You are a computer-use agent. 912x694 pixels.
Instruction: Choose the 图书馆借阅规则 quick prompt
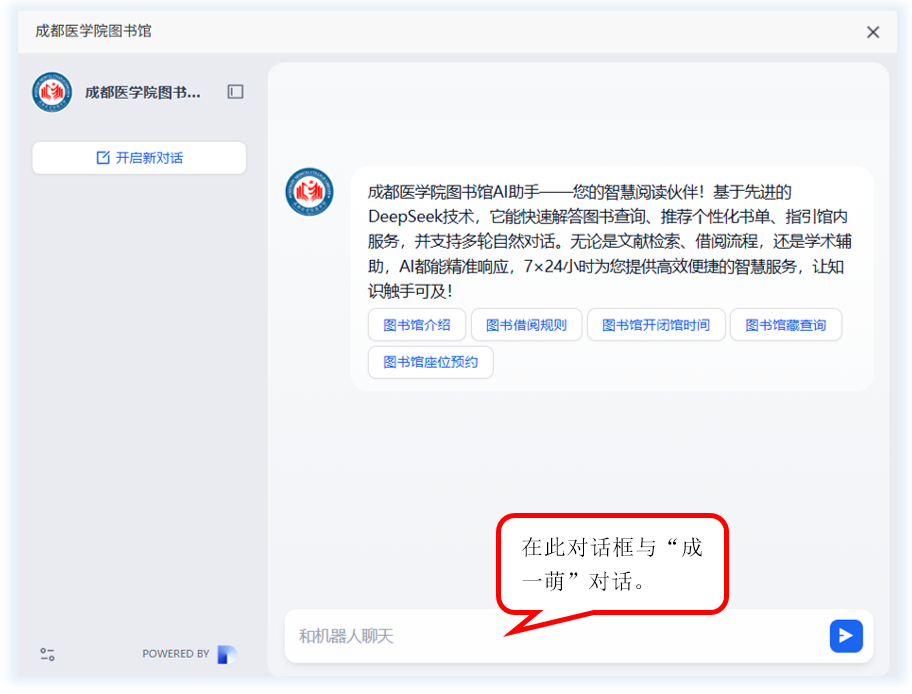pyautogui.click(x=526, y=325)
